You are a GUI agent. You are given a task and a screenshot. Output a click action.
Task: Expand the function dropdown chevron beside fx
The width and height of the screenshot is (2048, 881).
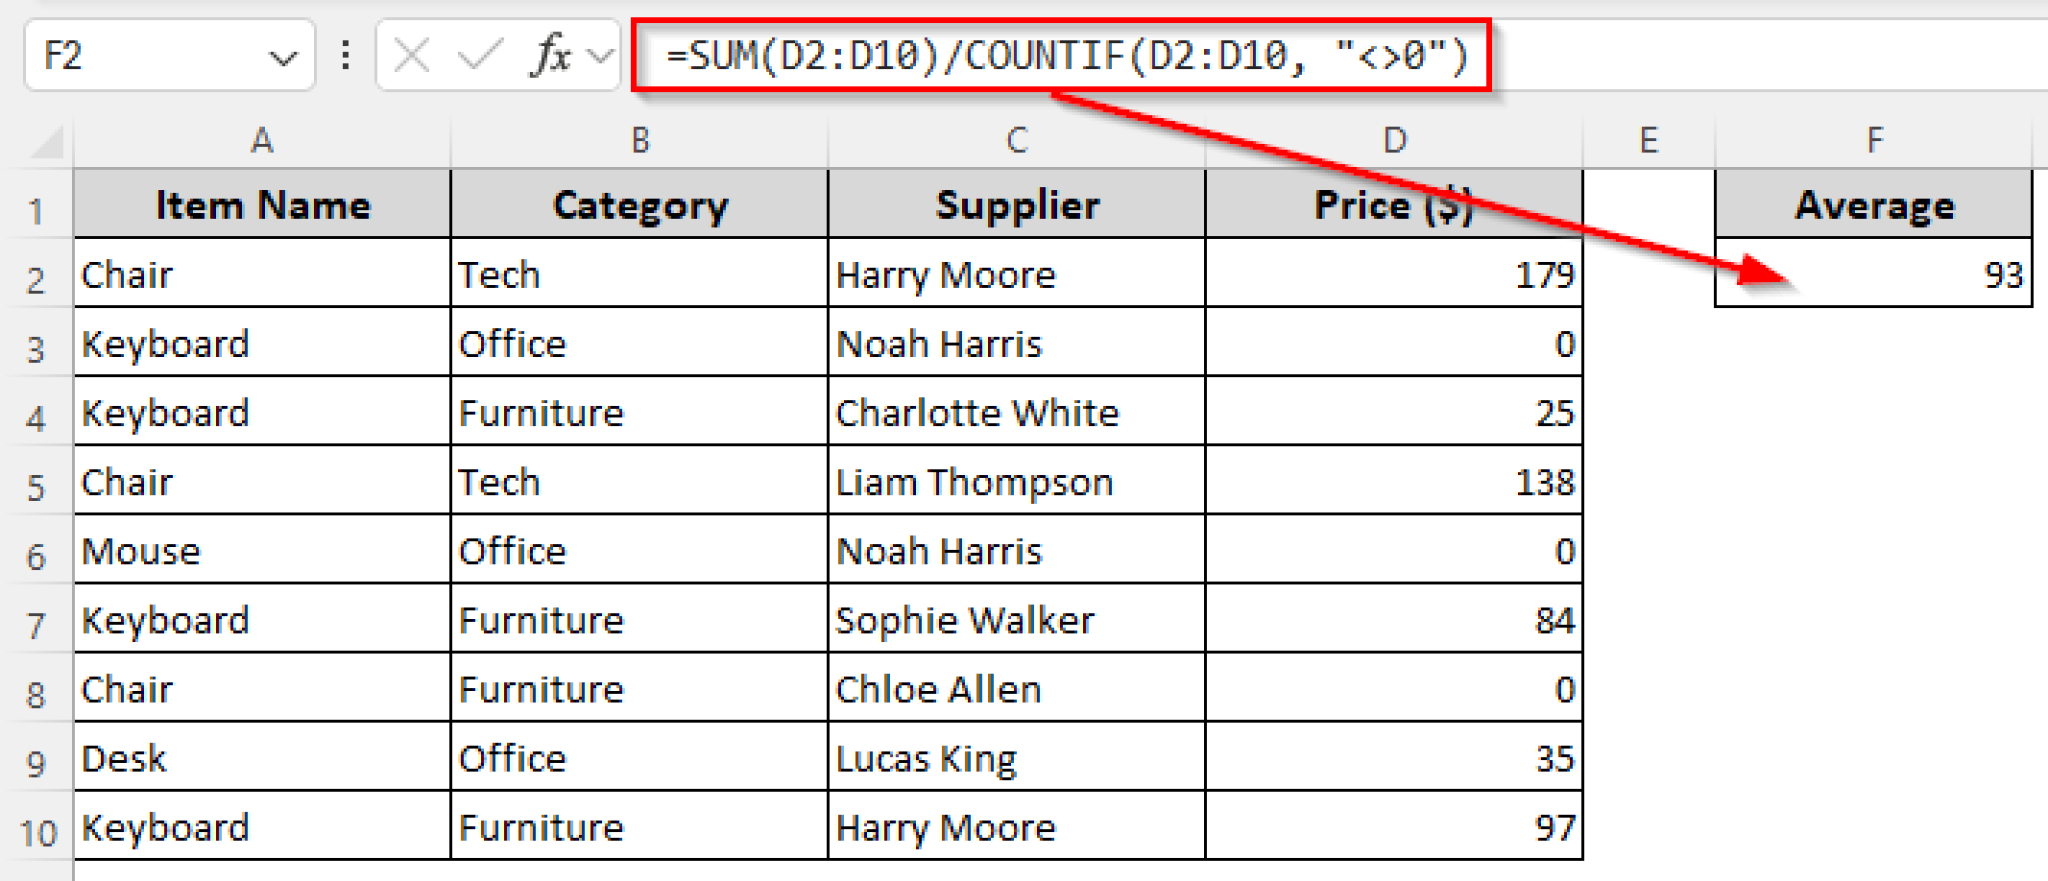(600, 56)
